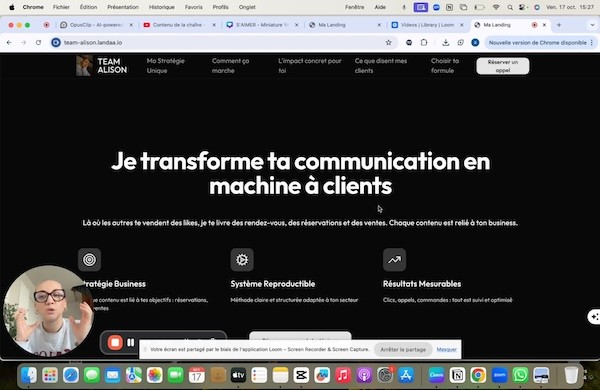Click the Système Reproductible heading
This screenshot has height=390, width=600.
[x=273, y=284]
